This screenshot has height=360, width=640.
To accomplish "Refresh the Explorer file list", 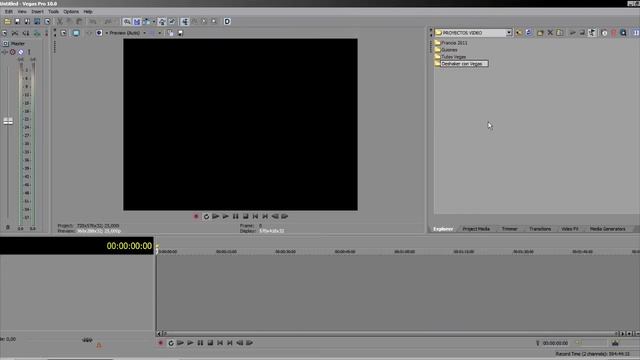I will [529, 33].
